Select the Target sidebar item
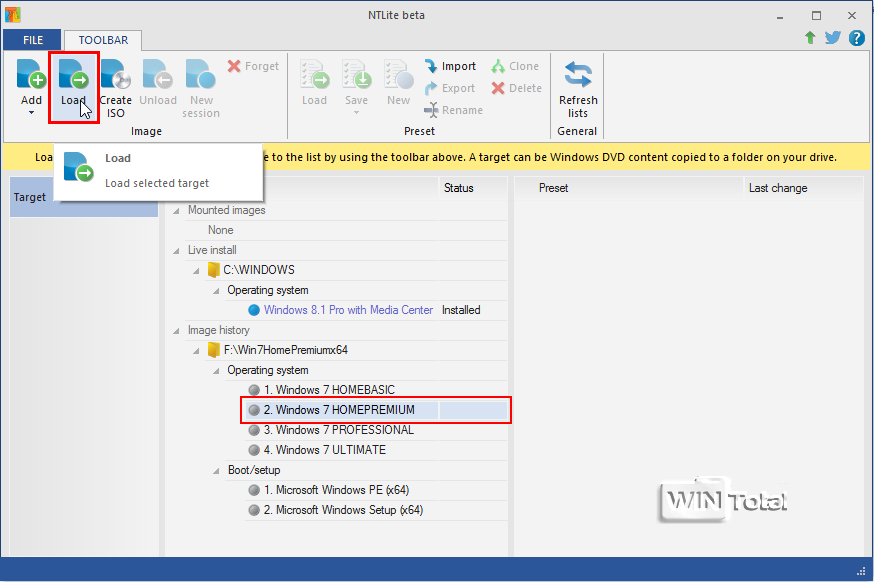 coord(84,197)
